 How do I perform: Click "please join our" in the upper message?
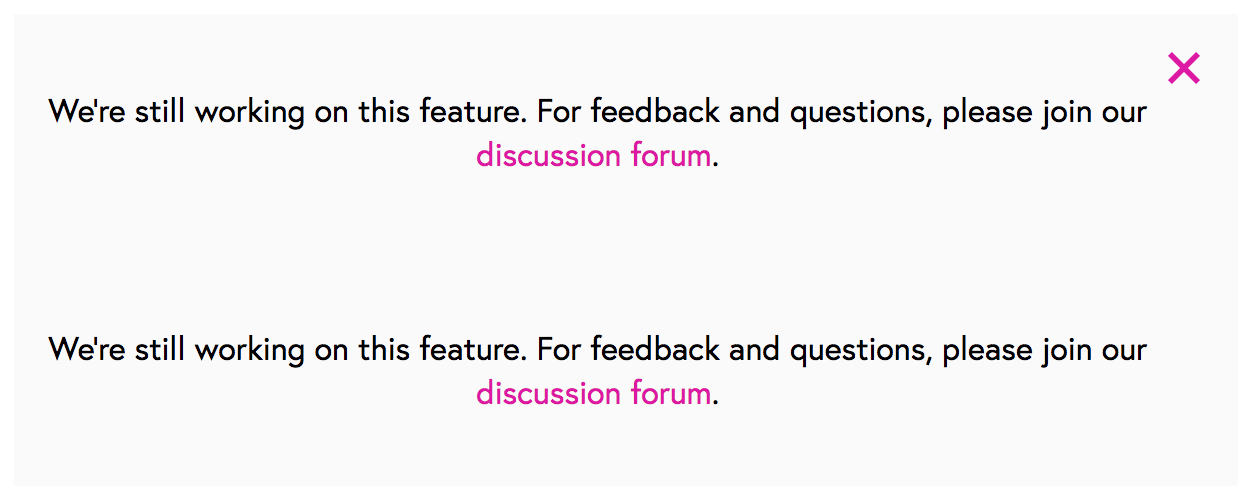point(1044,113)
